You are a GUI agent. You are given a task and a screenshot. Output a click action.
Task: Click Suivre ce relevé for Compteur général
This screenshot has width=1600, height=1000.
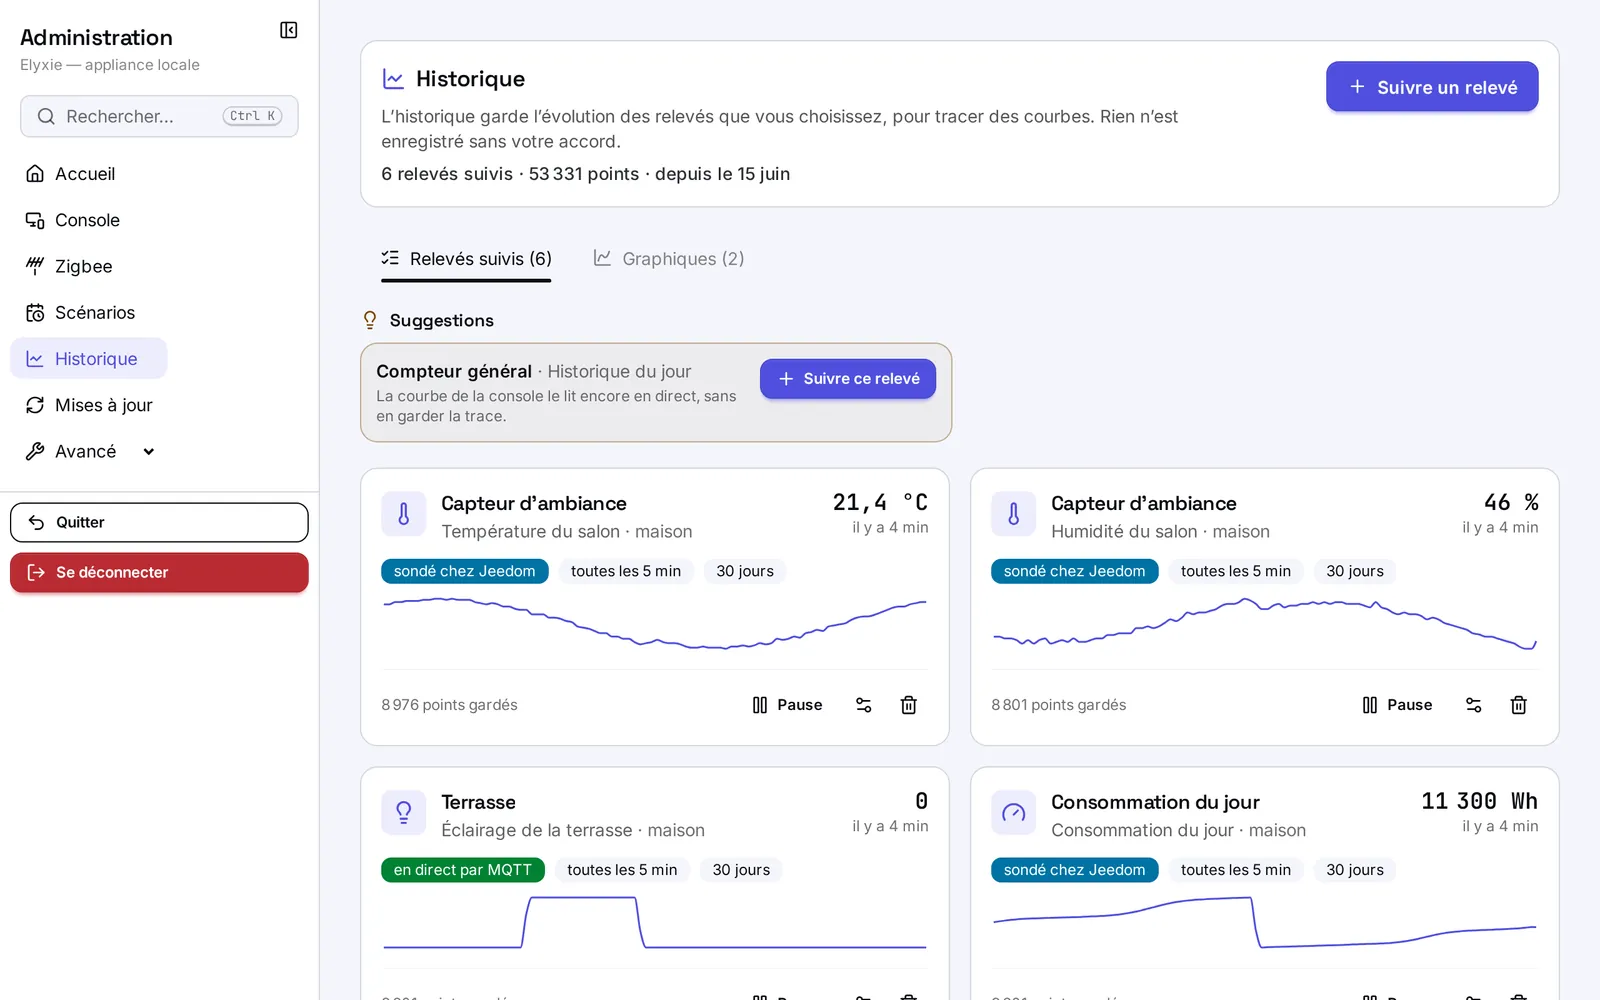(x=848, y=379)
